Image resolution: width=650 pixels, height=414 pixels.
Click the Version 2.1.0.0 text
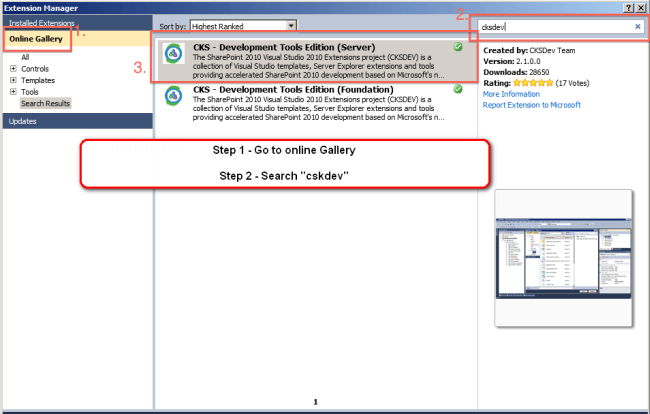coord(512,61)
